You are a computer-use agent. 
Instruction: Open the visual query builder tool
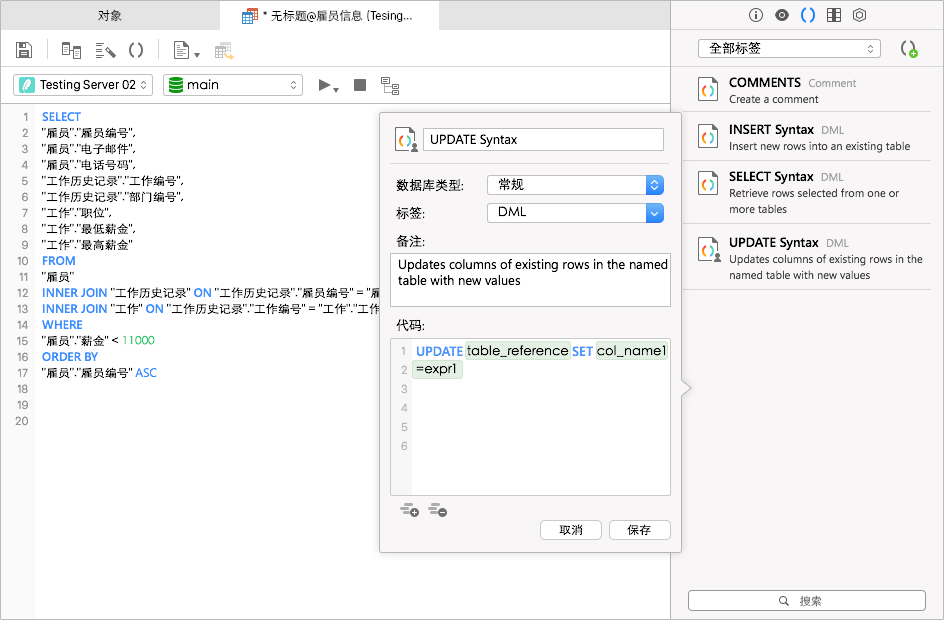pyautogui.click(x=71, y=50)
